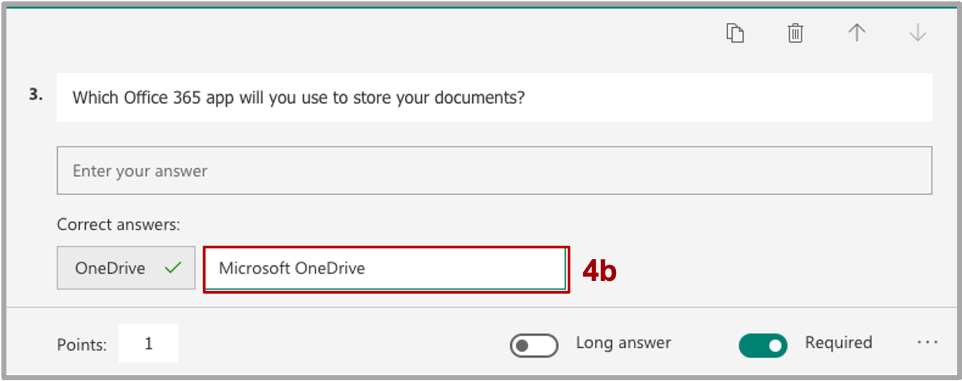Click the green checkmark beside OneDrive
962x381 pixels.
pyautogui.click(x=174, y=267)
